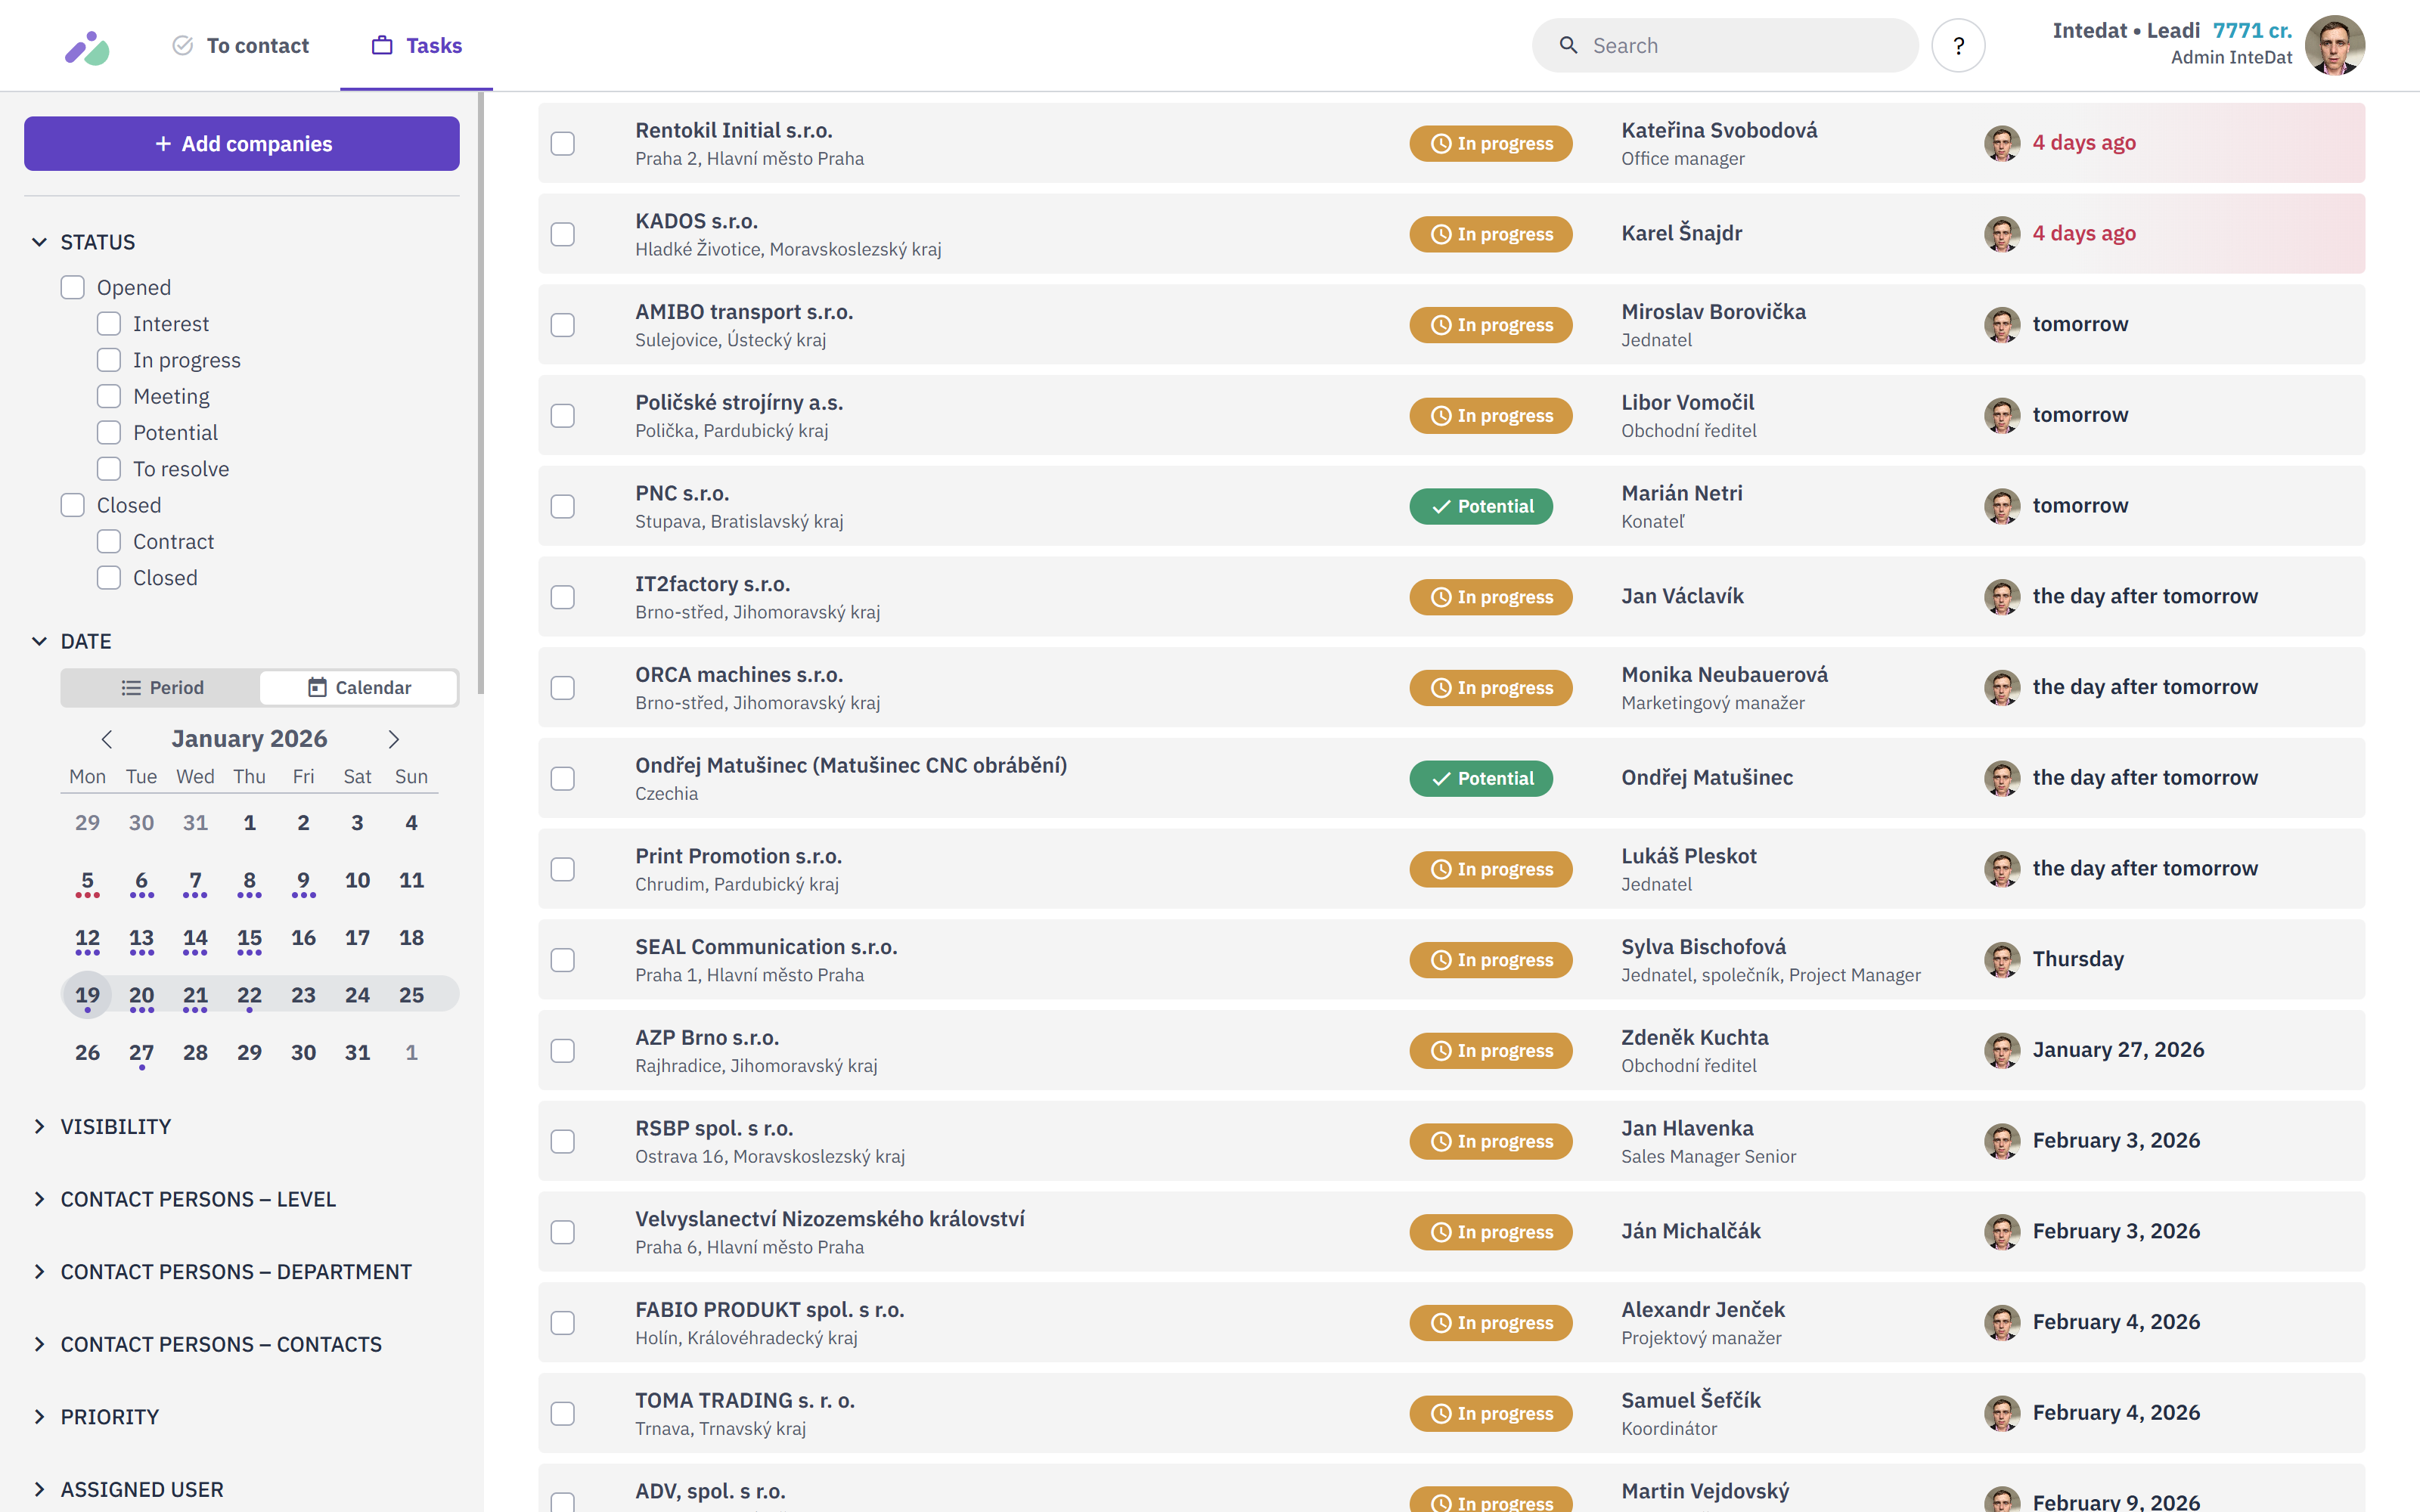The image size is (2420, 1512).
Task: Click the Leadi logo icon
Action: tap(87, 46)
